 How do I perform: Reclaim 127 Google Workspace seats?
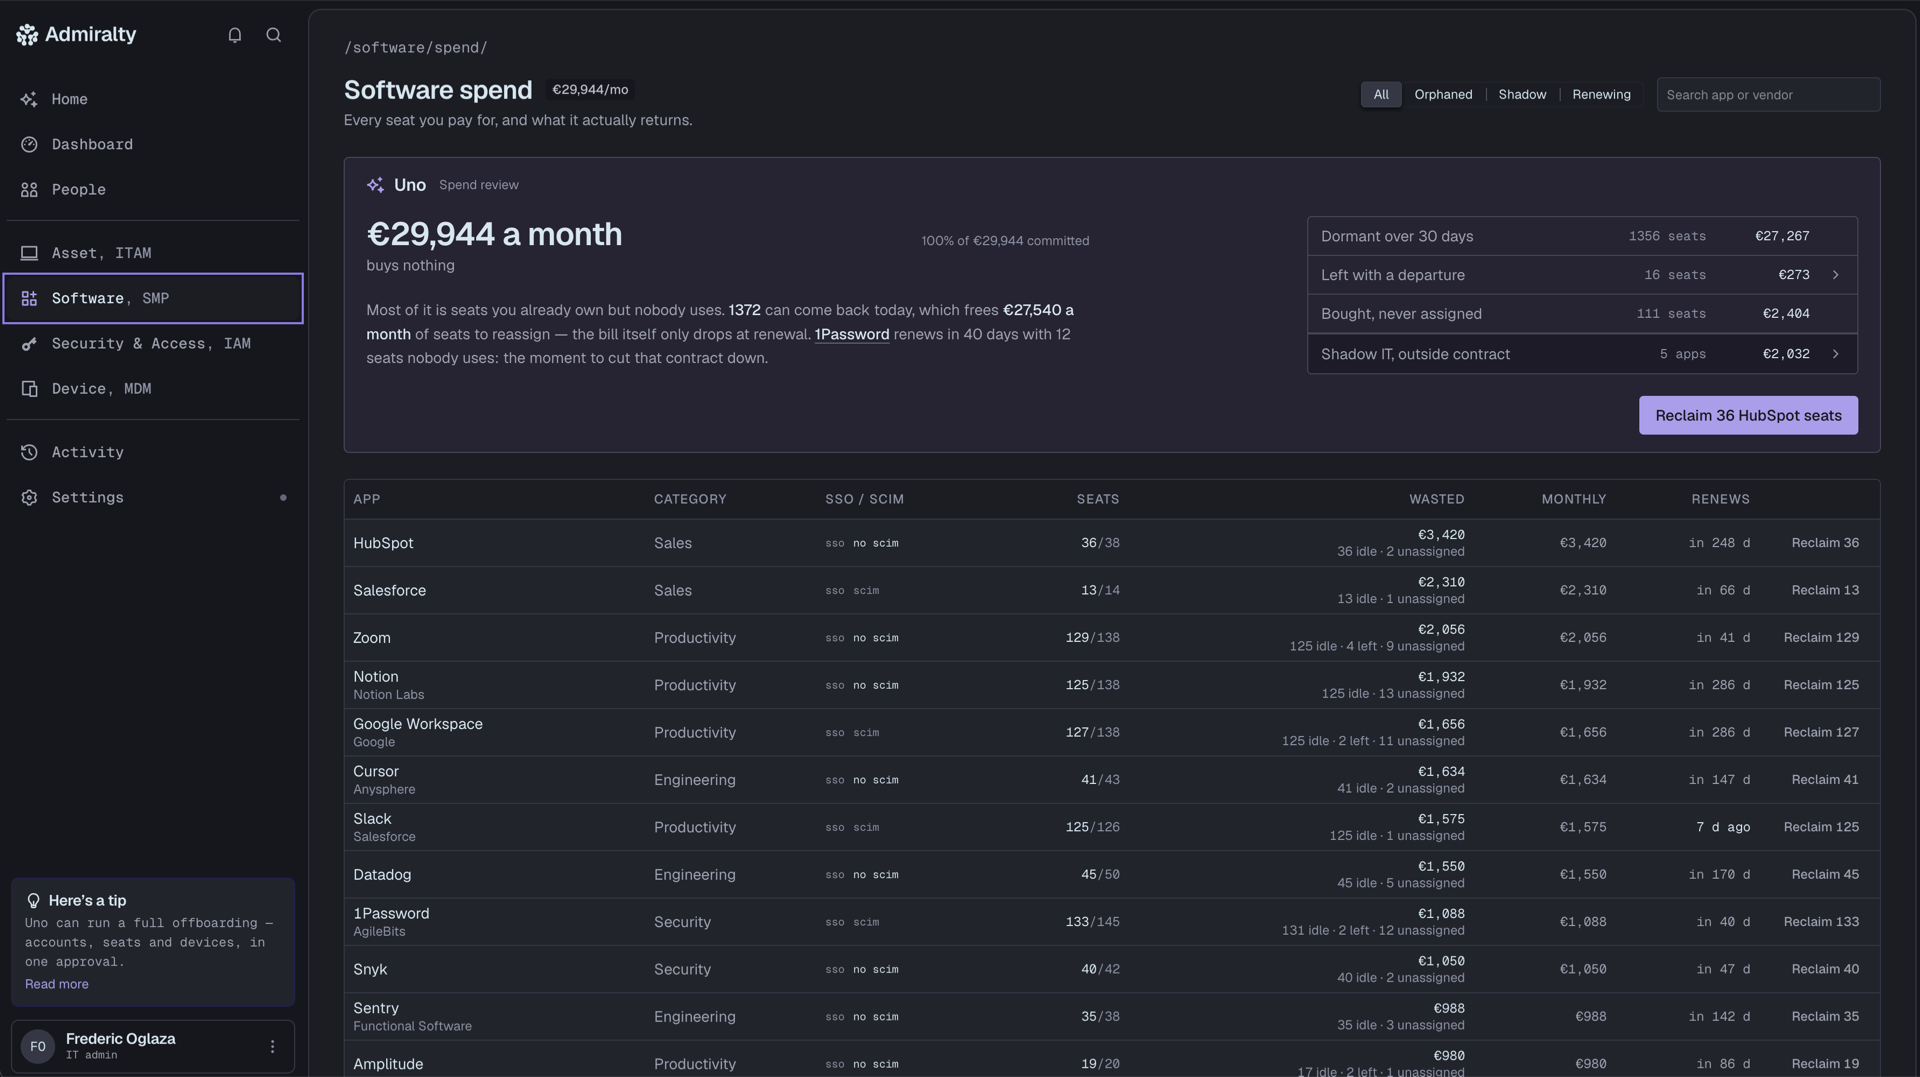click(x=1821, y=732)
